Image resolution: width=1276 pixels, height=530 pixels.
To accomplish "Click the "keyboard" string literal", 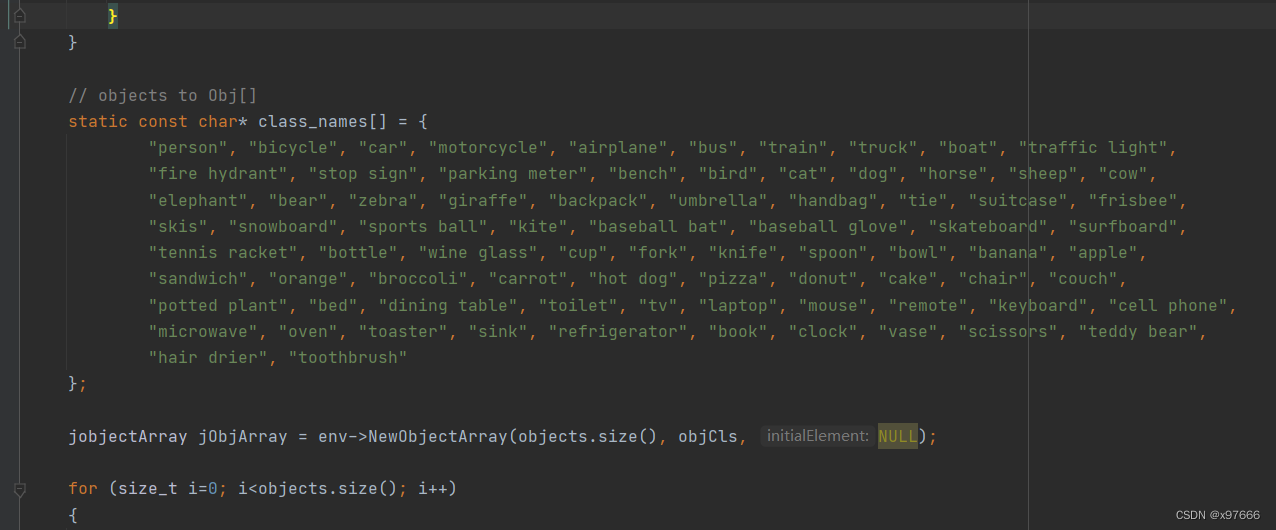I will point(1038,306).
